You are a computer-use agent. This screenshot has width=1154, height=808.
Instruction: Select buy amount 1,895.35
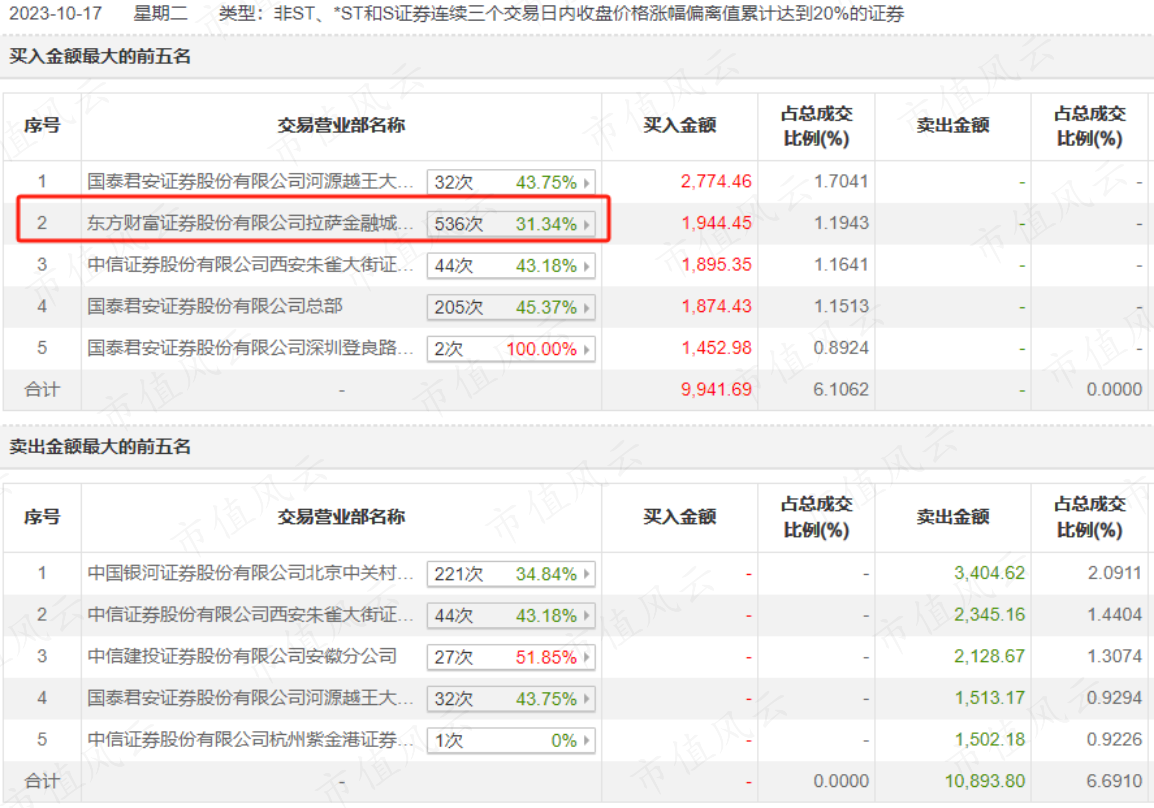point(716,264)
